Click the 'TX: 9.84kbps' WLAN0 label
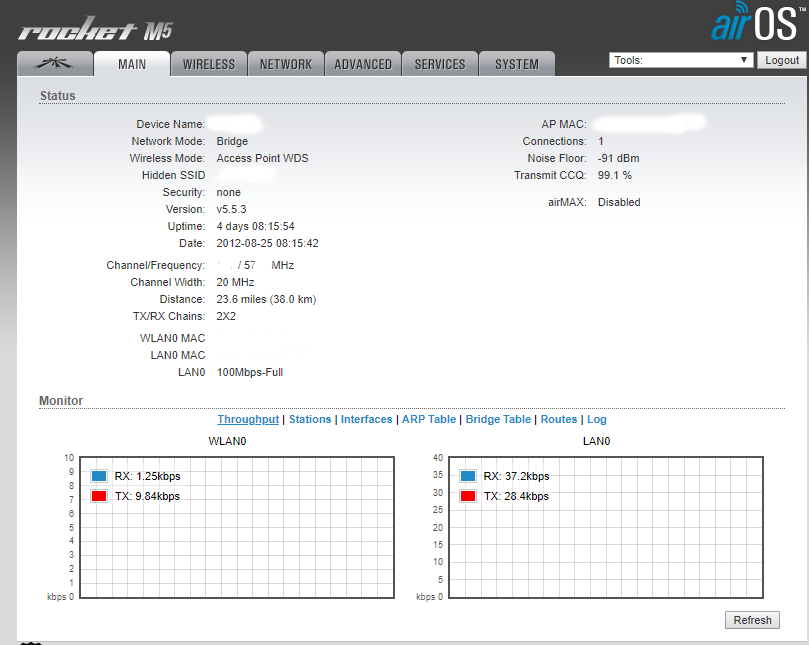This screenshot has width=809, height=645. 148,496
